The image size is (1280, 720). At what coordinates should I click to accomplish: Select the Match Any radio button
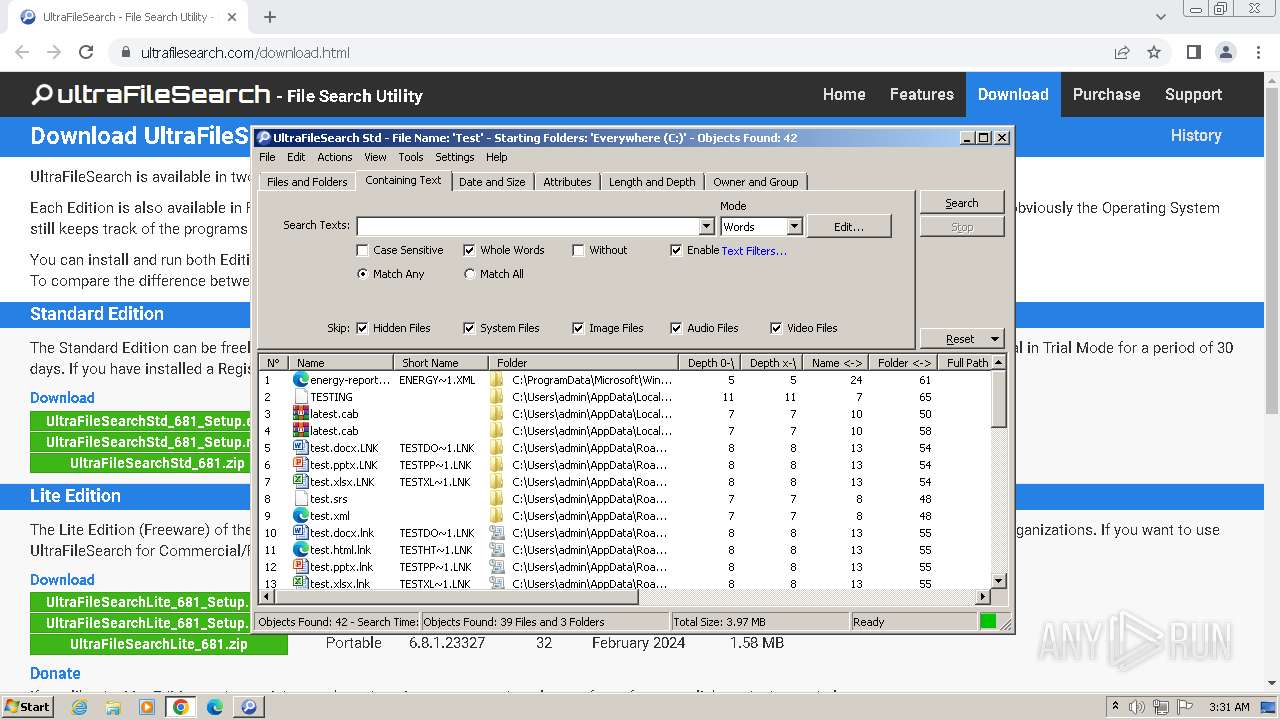(x=363, y=274)
